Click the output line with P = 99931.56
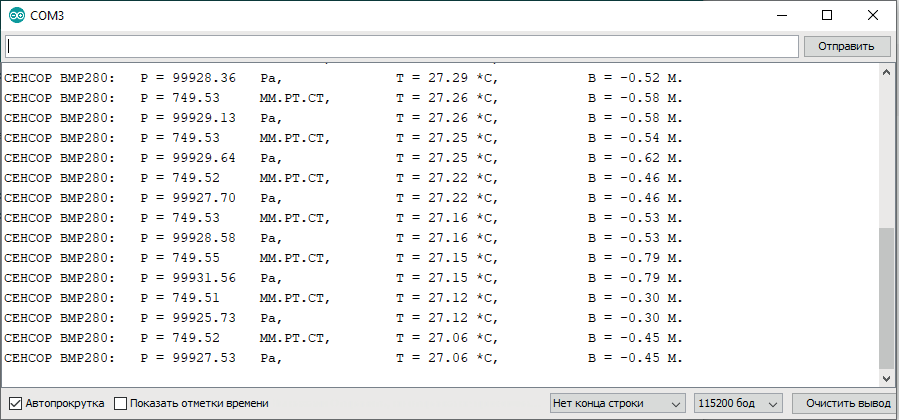The height and width of the screenshot is (420, 899). coord(344,278)
